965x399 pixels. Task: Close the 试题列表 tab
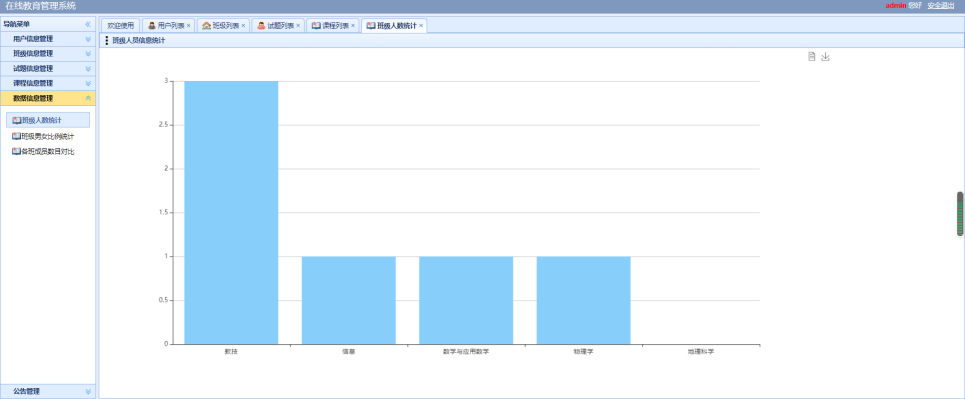[298, 26]
